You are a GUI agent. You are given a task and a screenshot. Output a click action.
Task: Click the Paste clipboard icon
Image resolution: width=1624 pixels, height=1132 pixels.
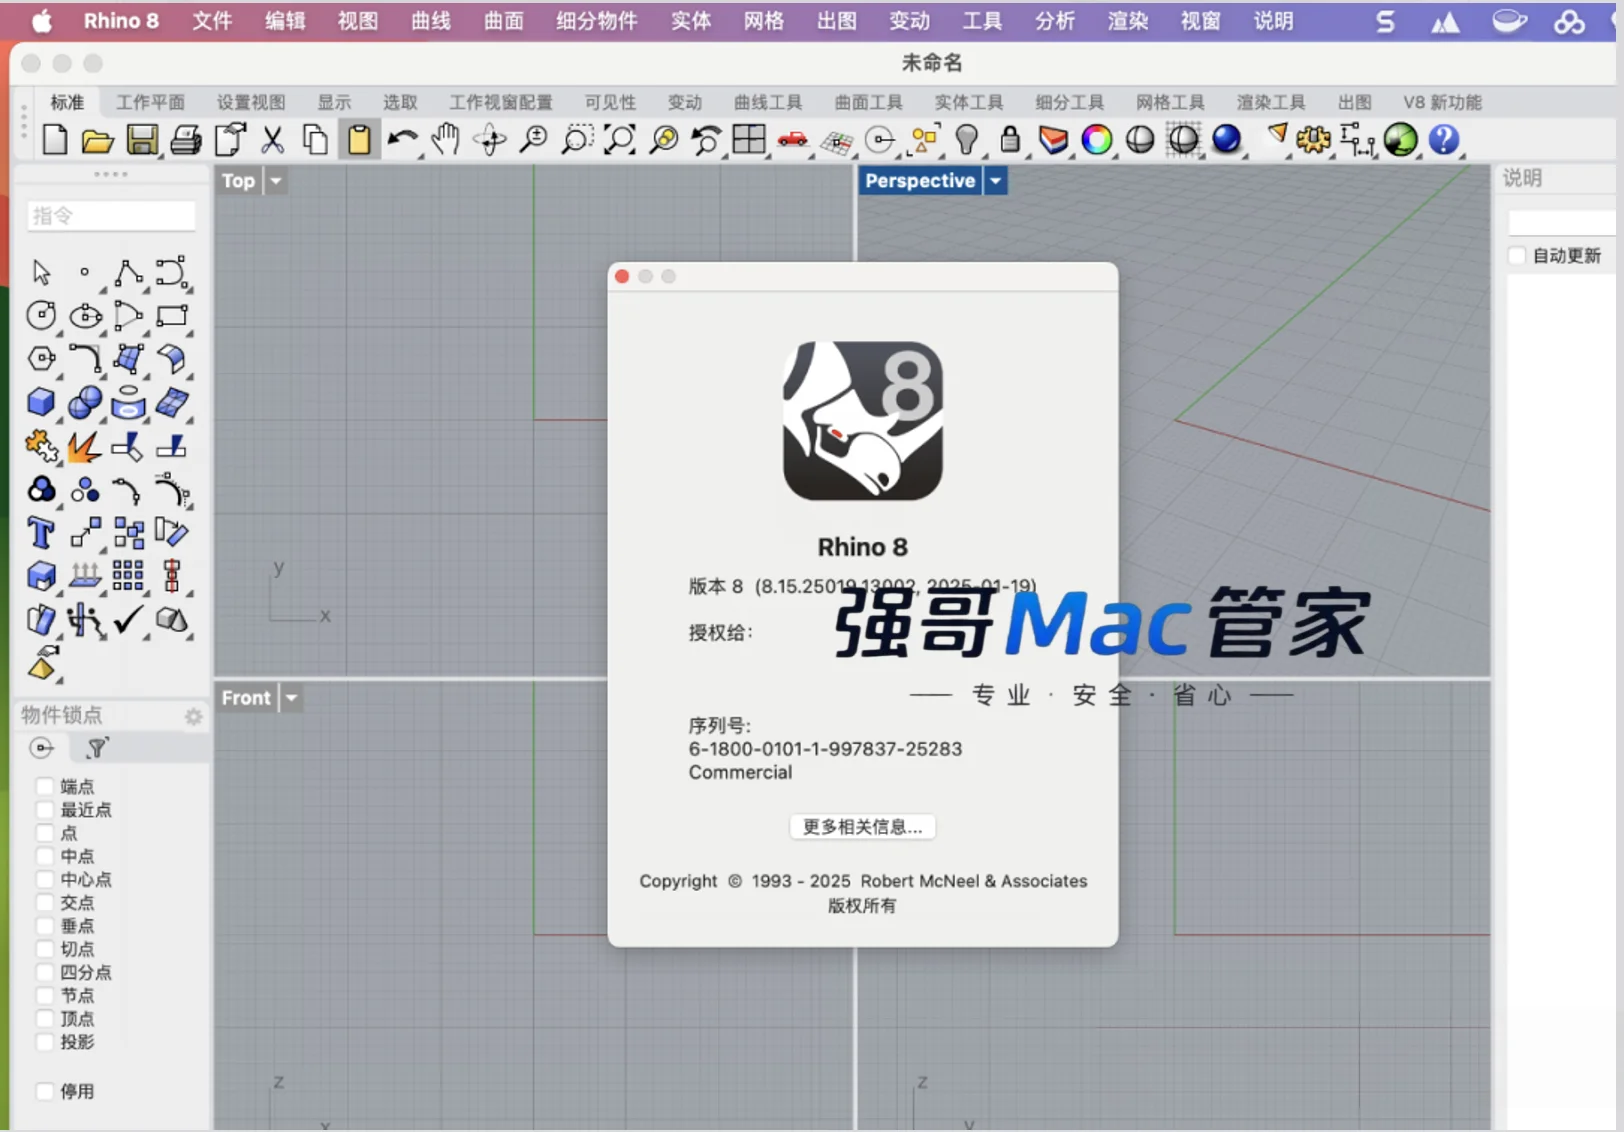(359, 140)
